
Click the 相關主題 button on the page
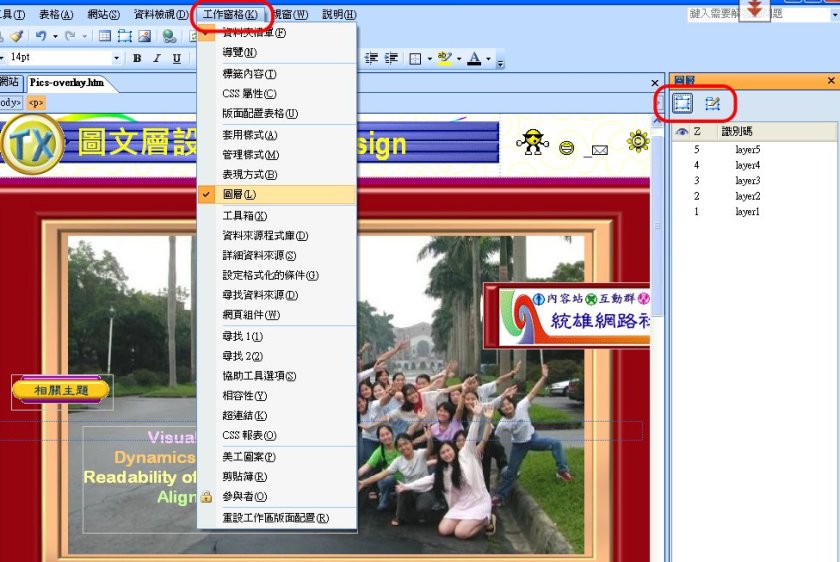point(61,390)
